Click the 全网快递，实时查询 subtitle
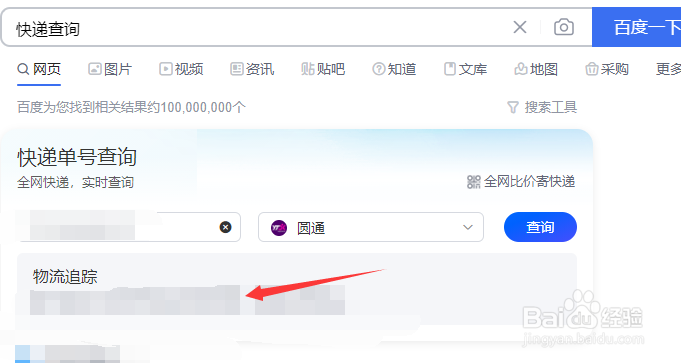This screenshot has height=363, width=681. 76,182
